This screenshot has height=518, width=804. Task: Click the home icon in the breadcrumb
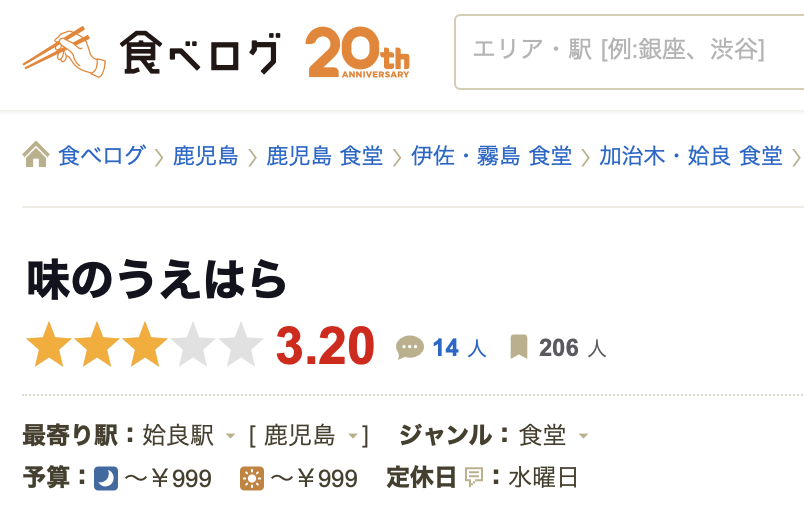click(x=36, y=154)
